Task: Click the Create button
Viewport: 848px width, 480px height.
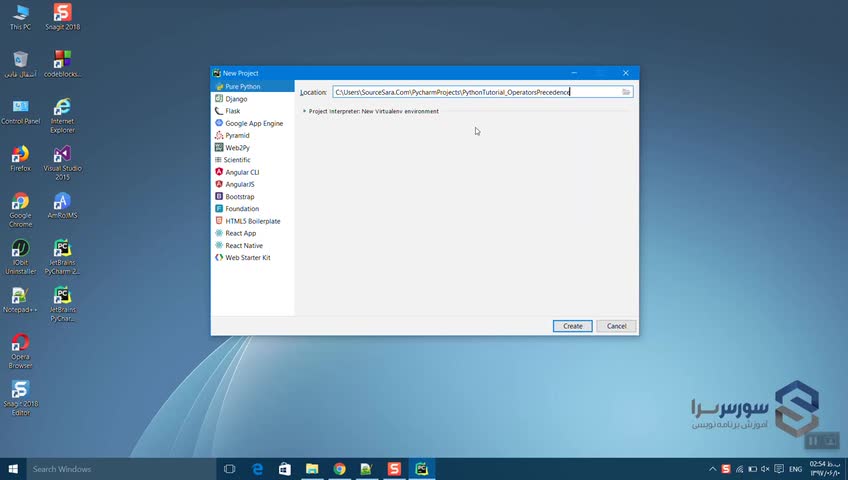Action: click(x=572, y=326)
